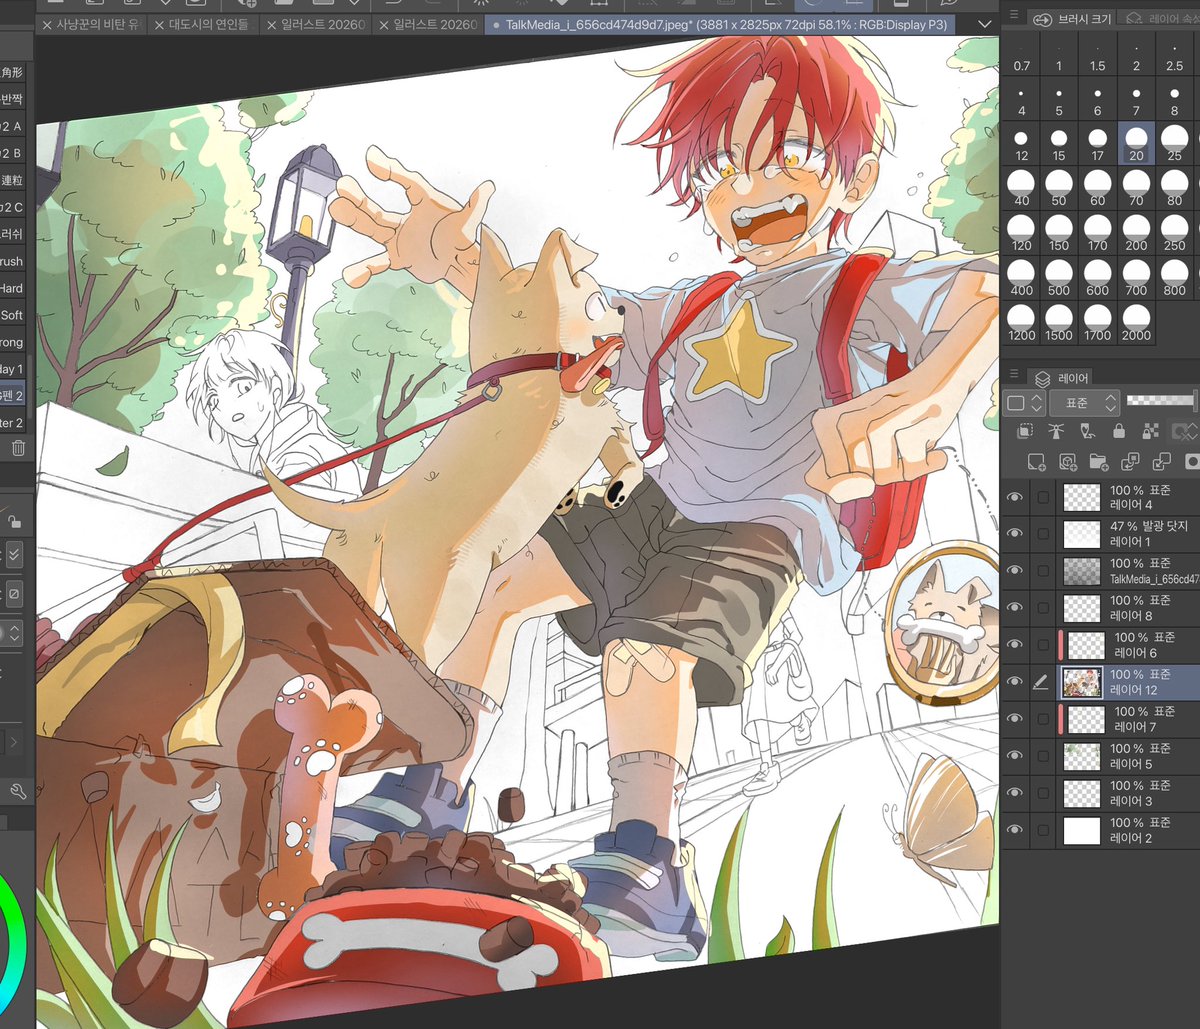Toggle visibility of 레이어 2
The height and width of the screenshot is (1029, 1200).
pyautogui.click(x=1016, y=830)
